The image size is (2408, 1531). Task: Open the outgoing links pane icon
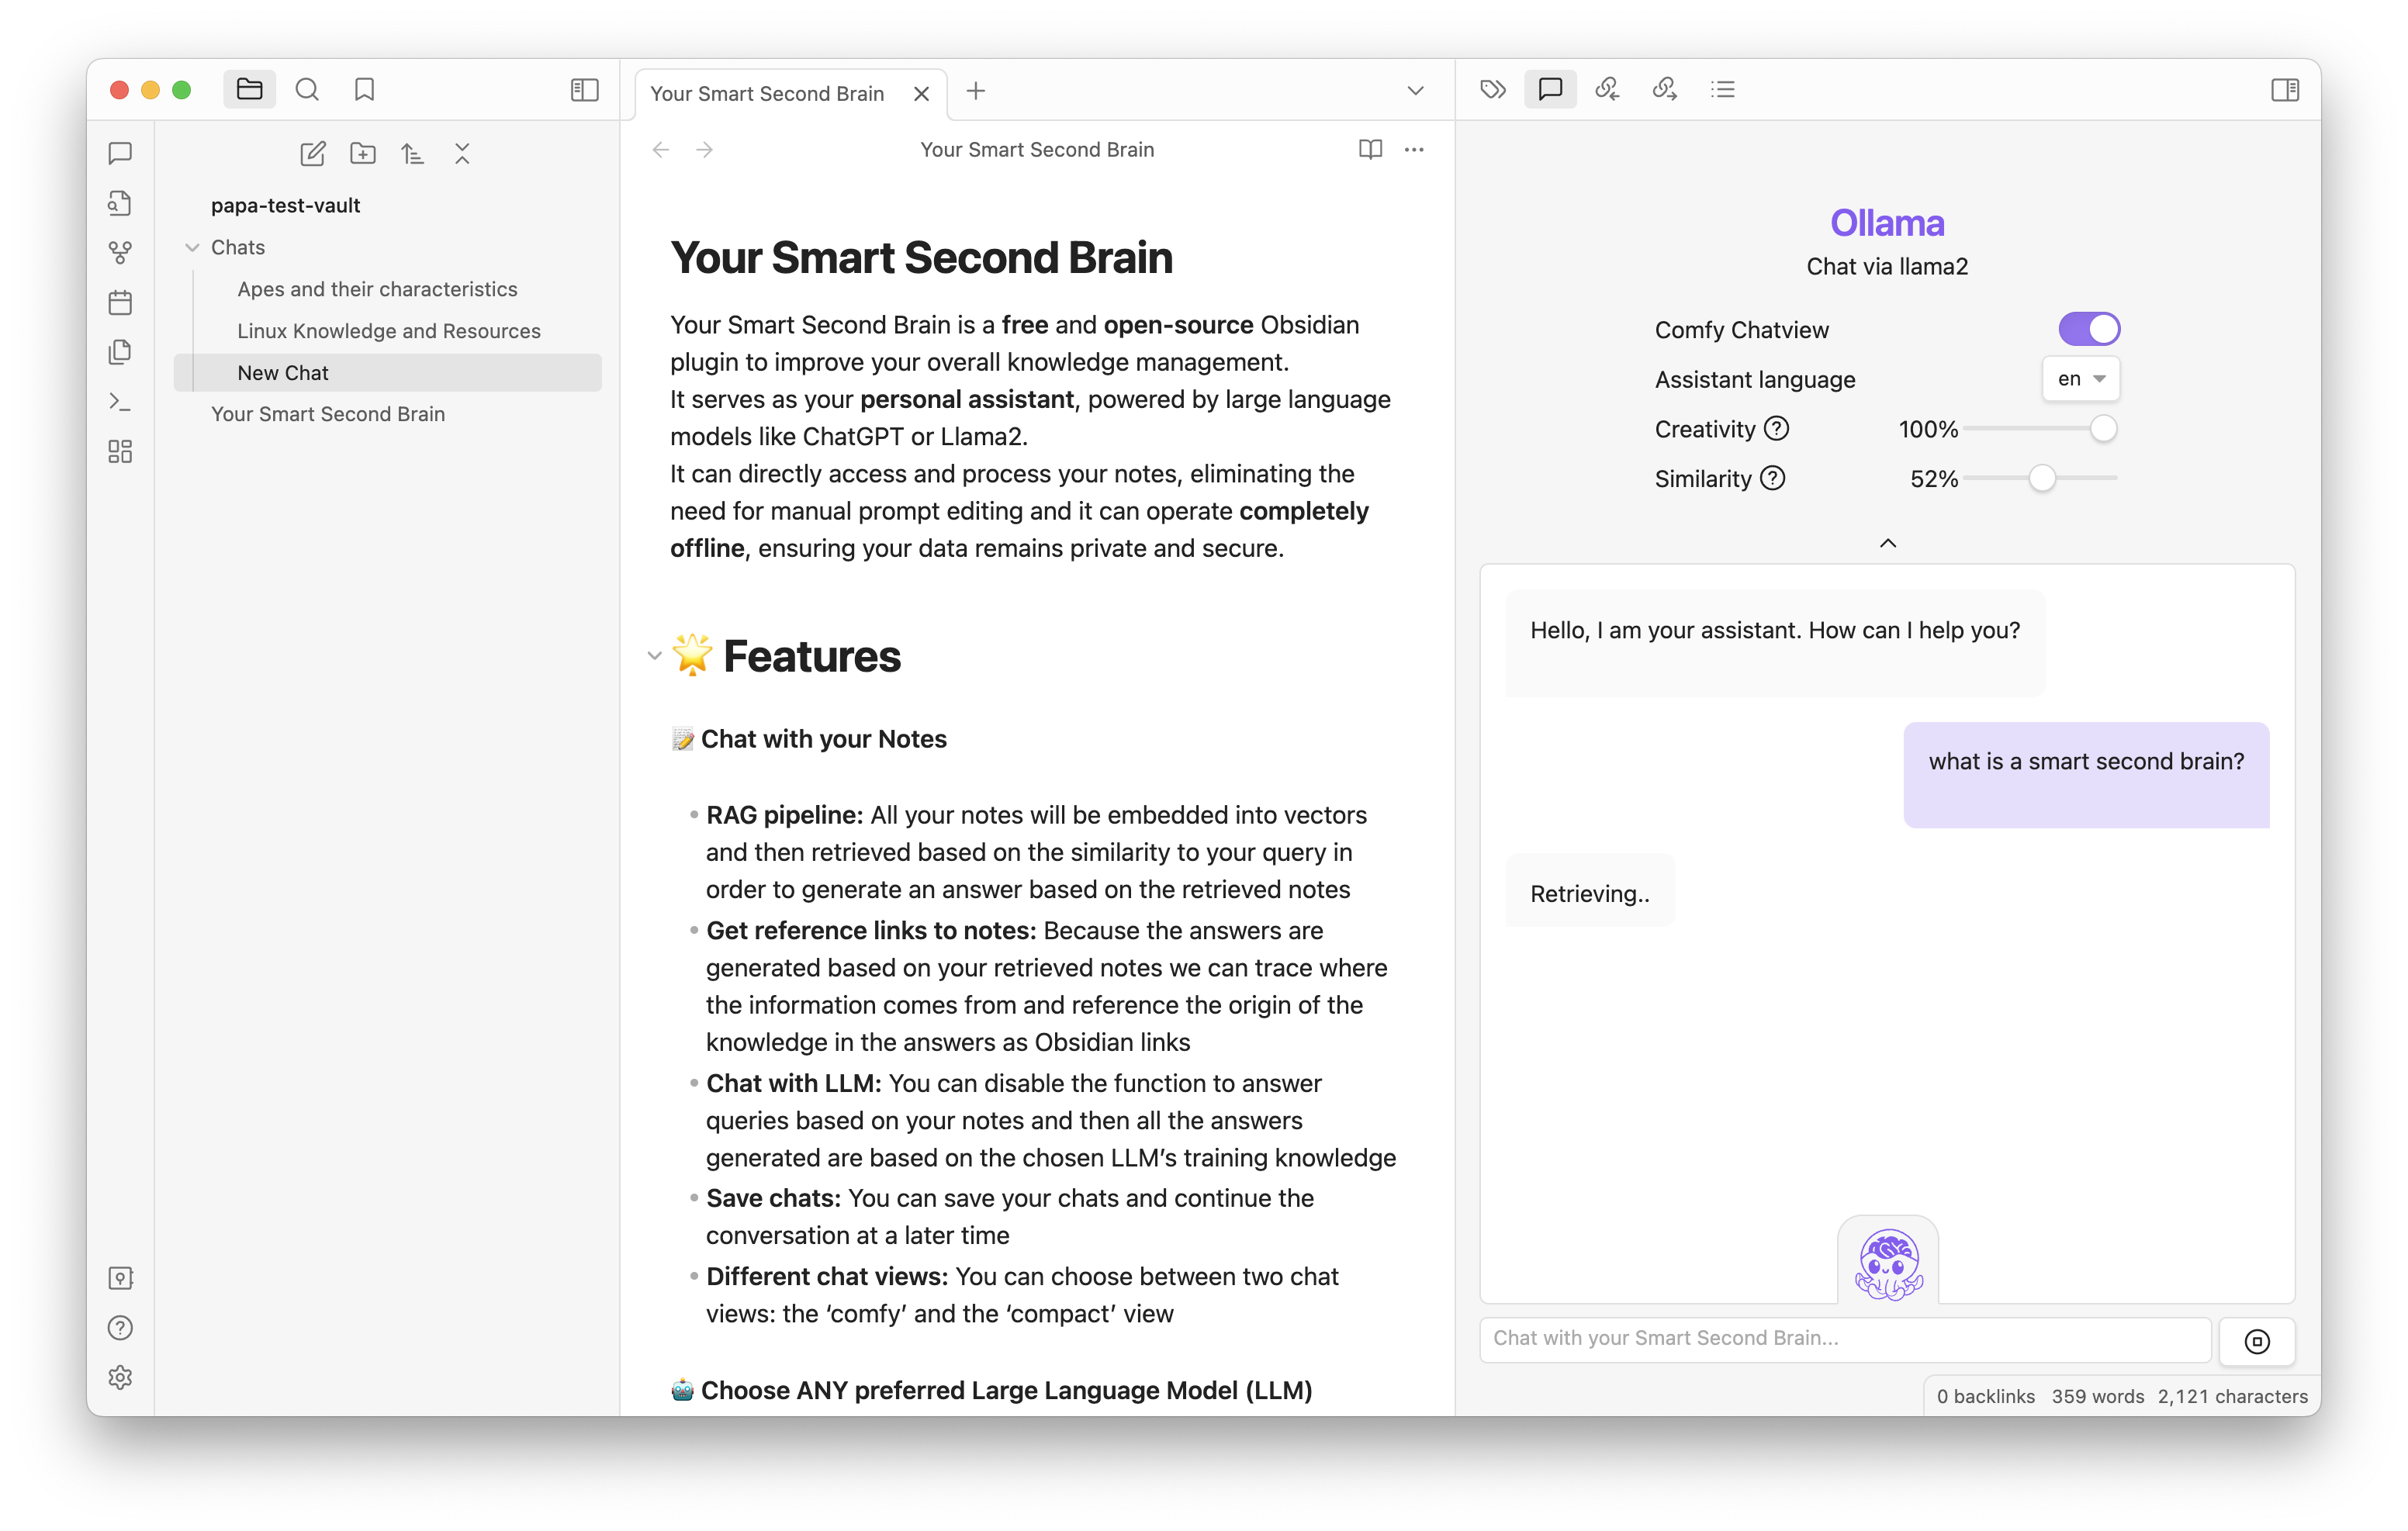point(1665,90)
